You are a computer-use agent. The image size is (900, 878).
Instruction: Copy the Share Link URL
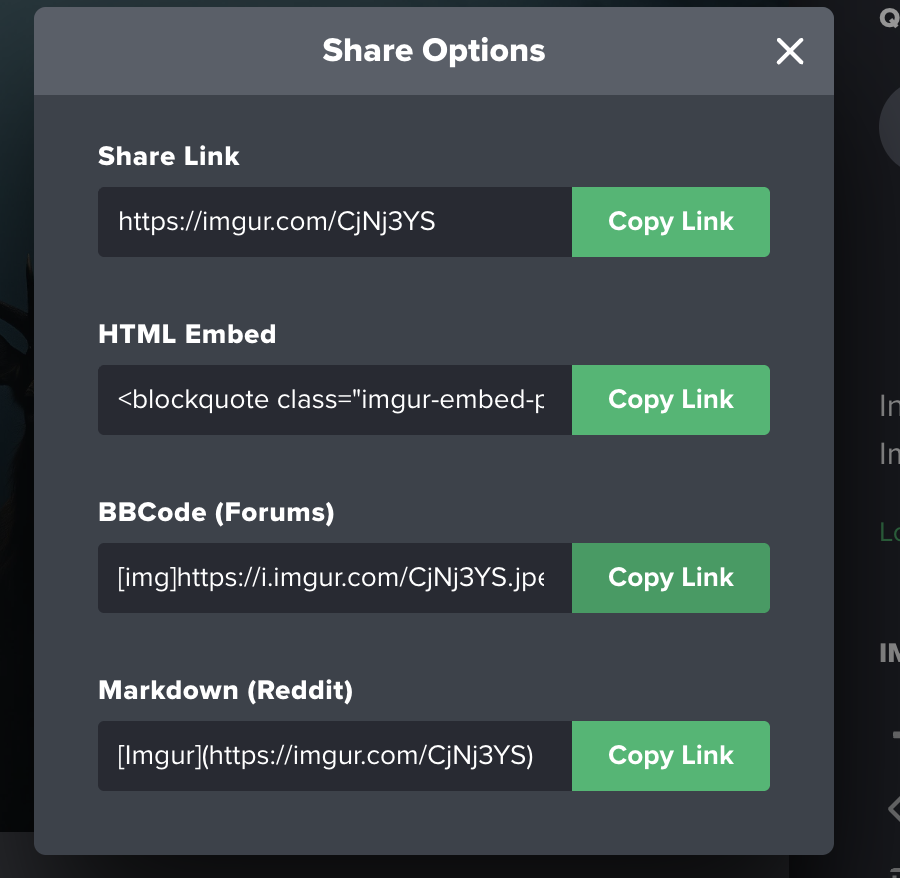point(671,222)
